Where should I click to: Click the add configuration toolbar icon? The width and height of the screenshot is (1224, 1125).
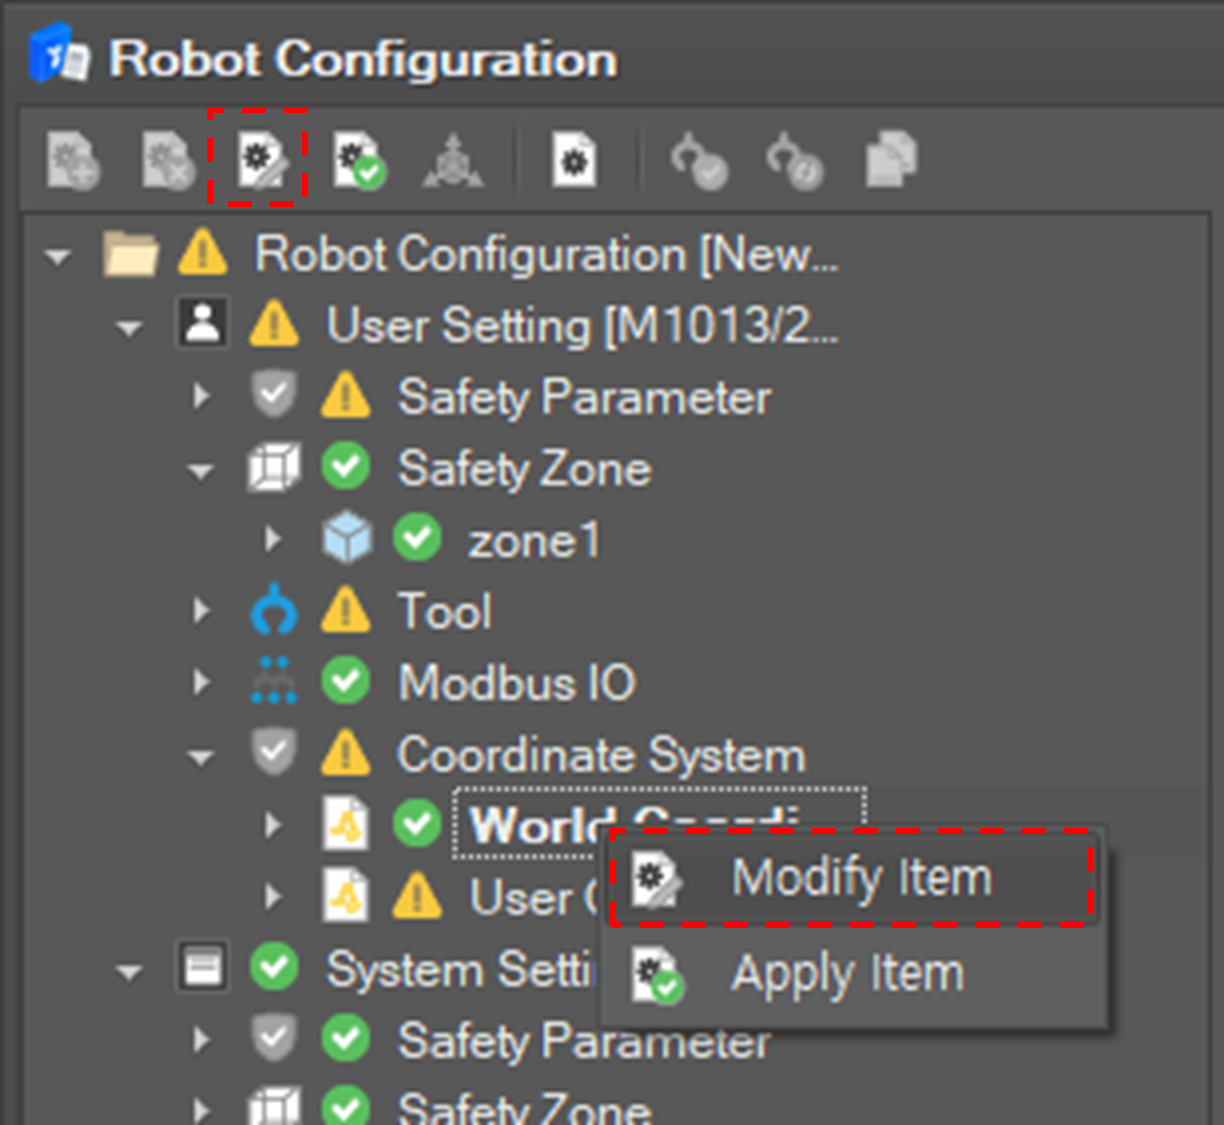[73, 160]
